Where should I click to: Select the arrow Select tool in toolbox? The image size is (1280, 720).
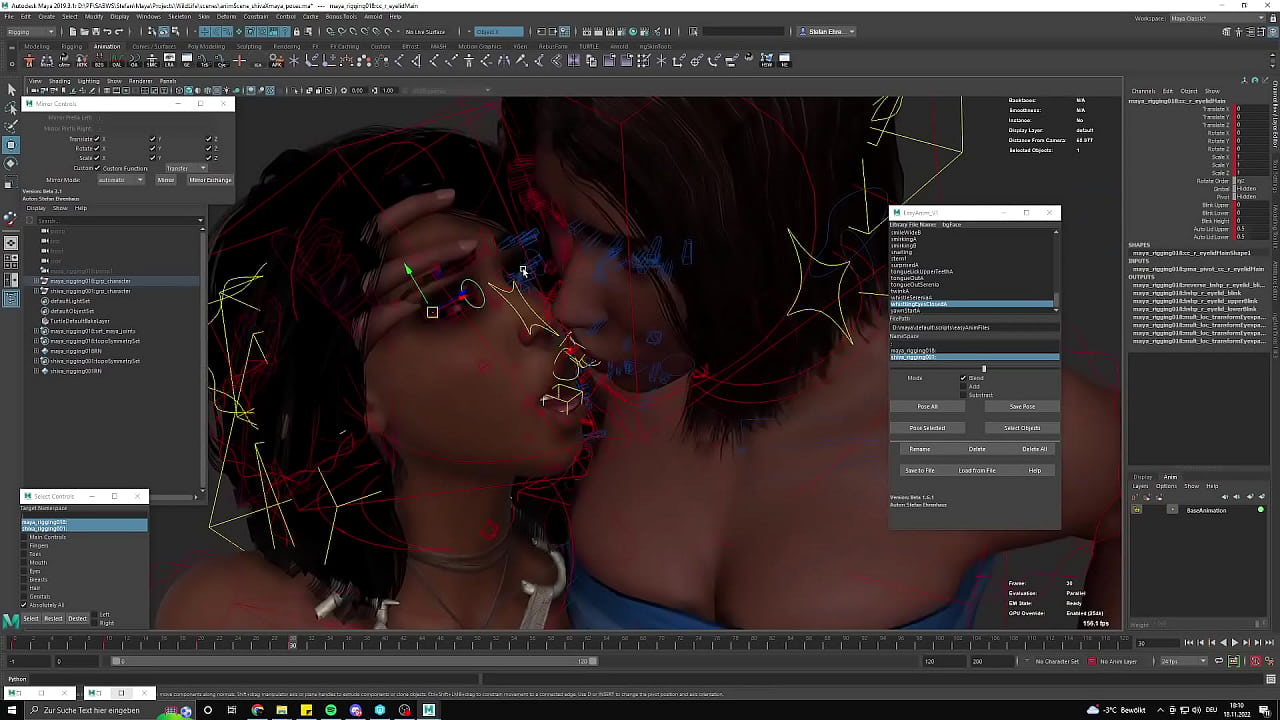(x=11, y=90)
